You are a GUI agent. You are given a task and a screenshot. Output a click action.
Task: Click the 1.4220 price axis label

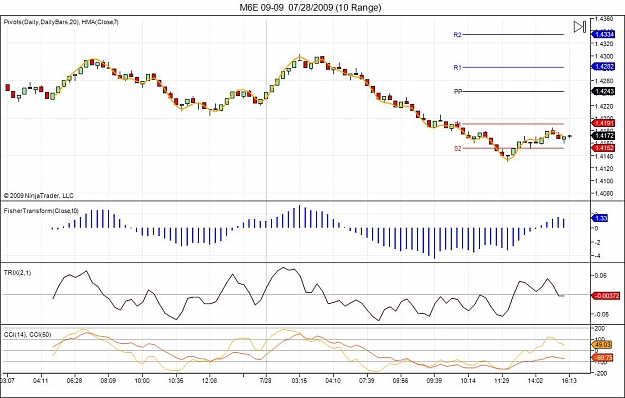(x=604, y=106)
